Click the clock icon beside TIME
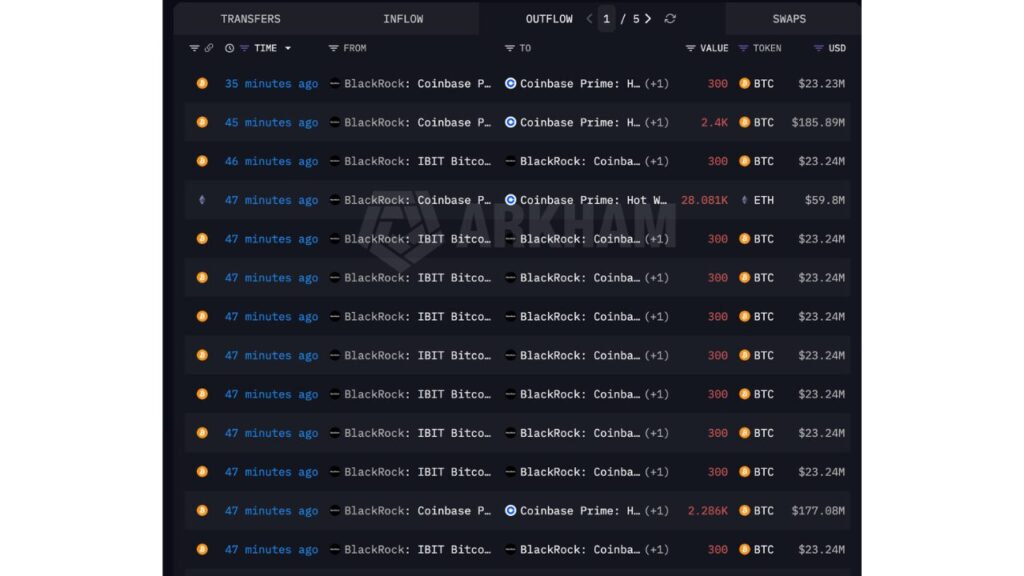 (229, 48)
